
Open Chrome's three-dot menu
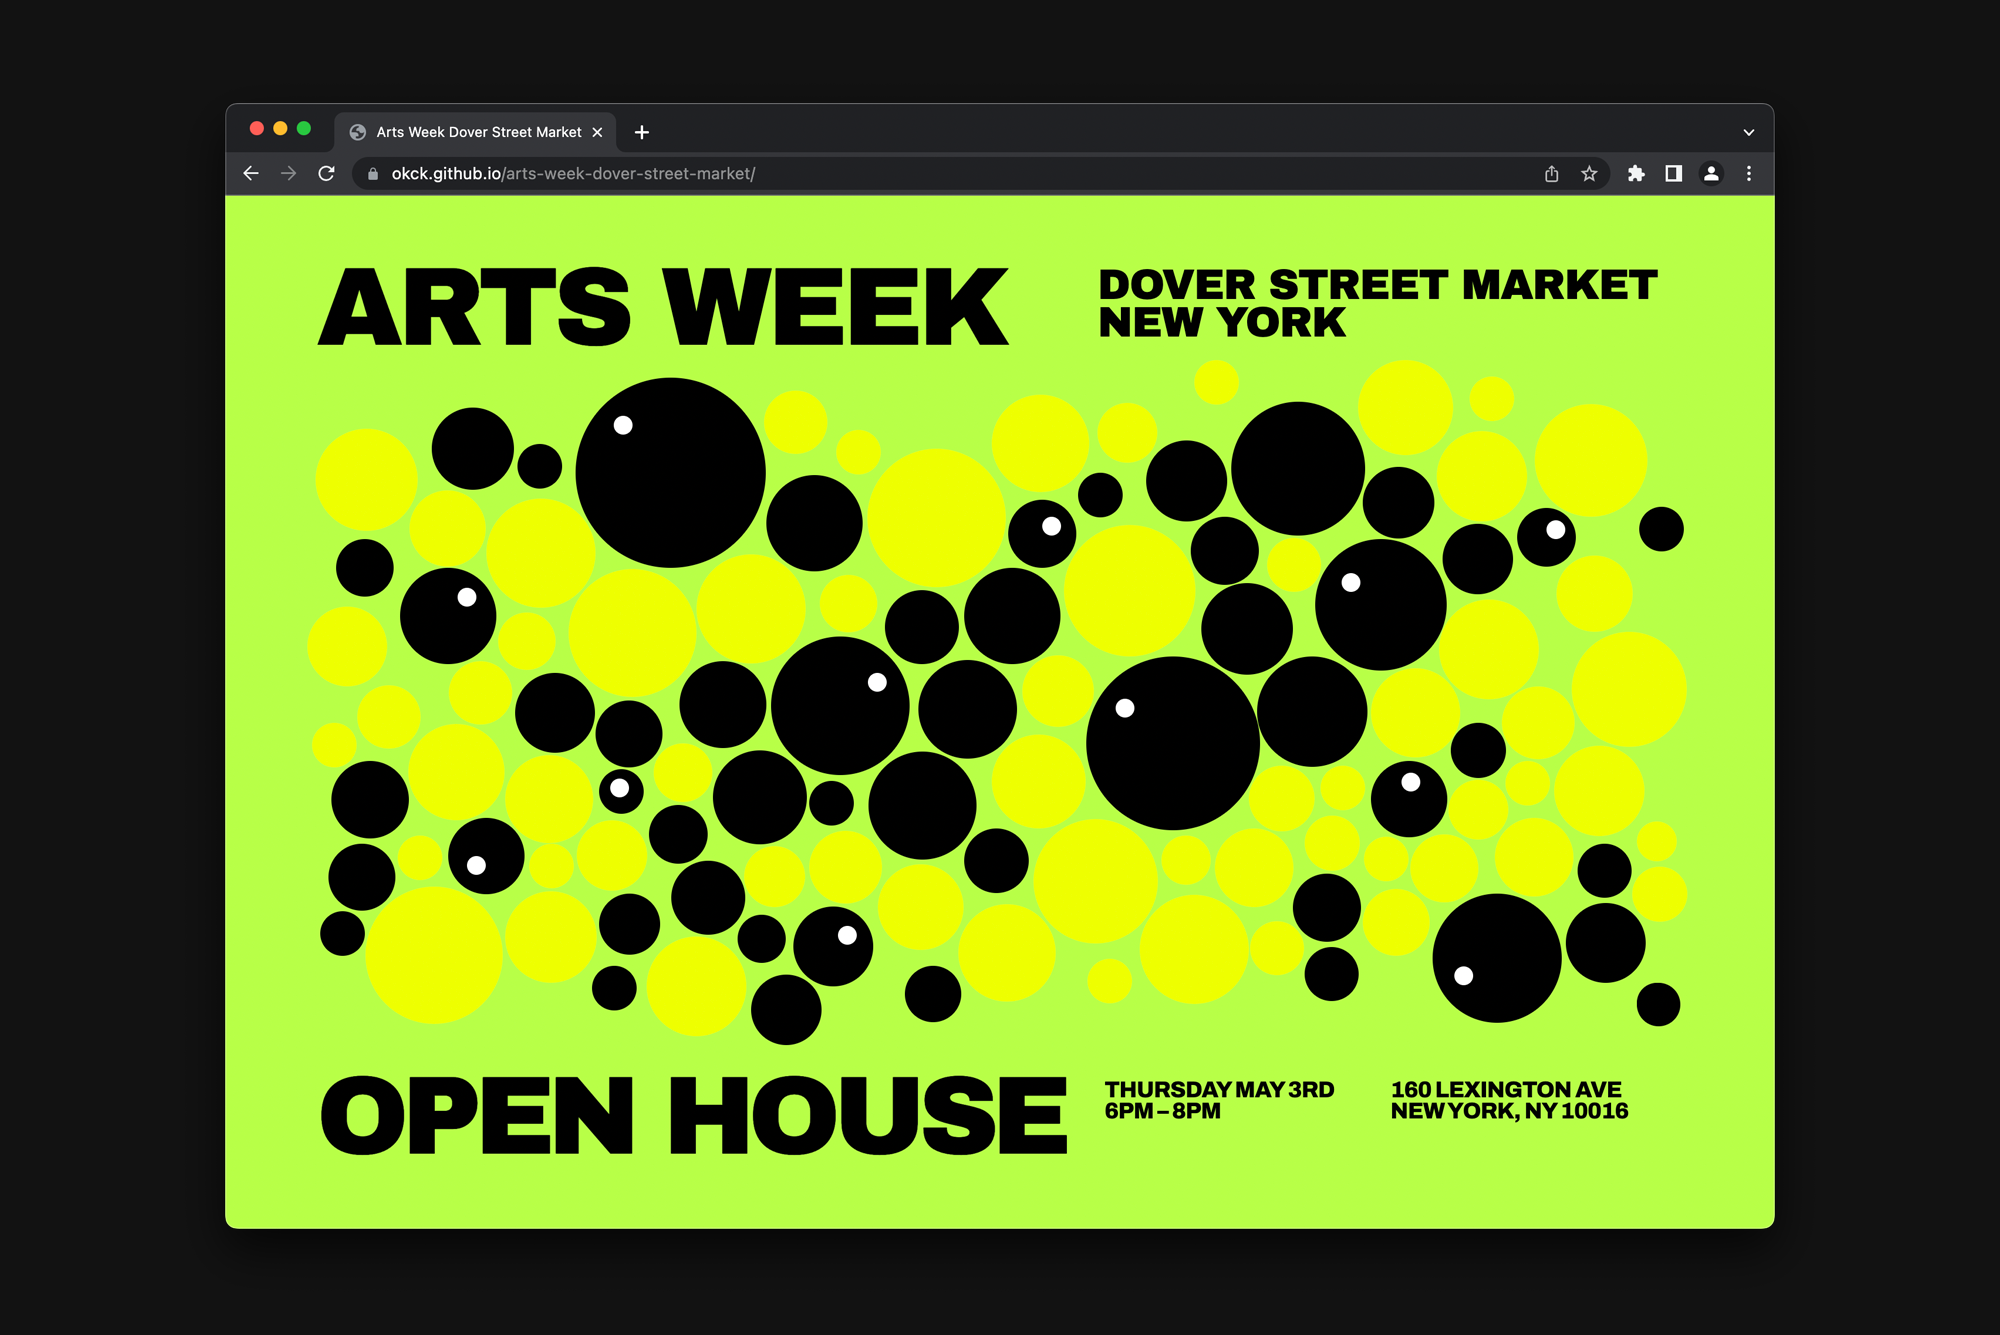point(1749,174)
